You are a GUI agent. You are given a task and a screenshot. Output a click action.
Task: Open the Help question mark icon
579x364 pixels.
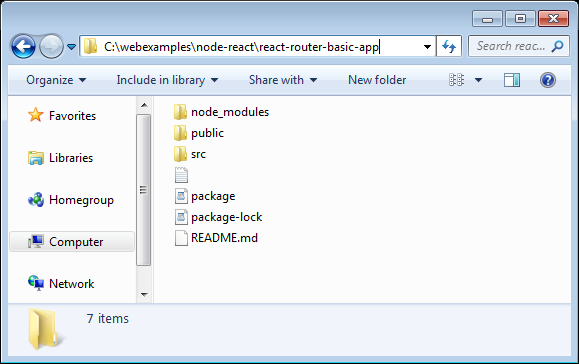pyautogui.click(x=548, y=80)
